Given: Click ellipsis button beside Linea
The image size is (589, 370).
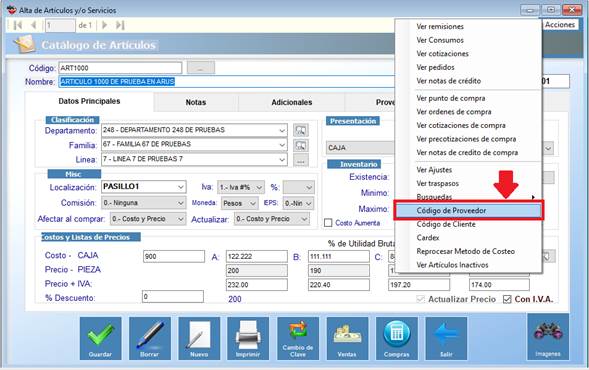Looking at the screenshot, I should pos(301,160).
